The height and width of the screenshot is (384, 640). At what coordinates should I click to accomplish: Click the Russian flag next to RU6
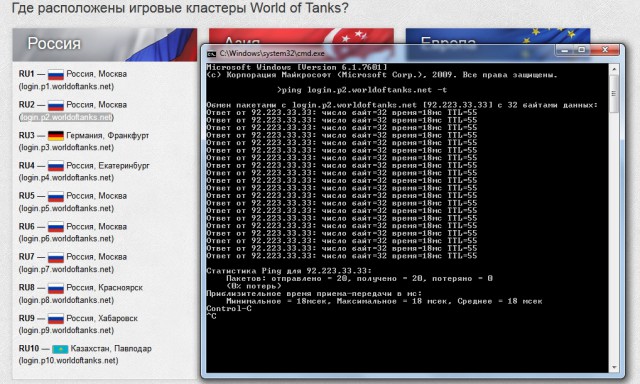pos(56,227)
